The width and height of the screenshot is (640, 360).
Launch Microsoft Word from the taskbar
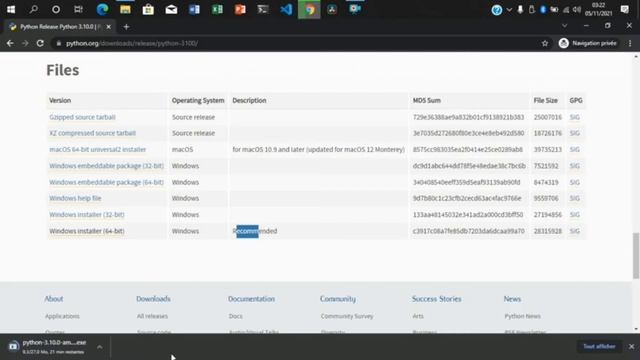pos(194,9)
